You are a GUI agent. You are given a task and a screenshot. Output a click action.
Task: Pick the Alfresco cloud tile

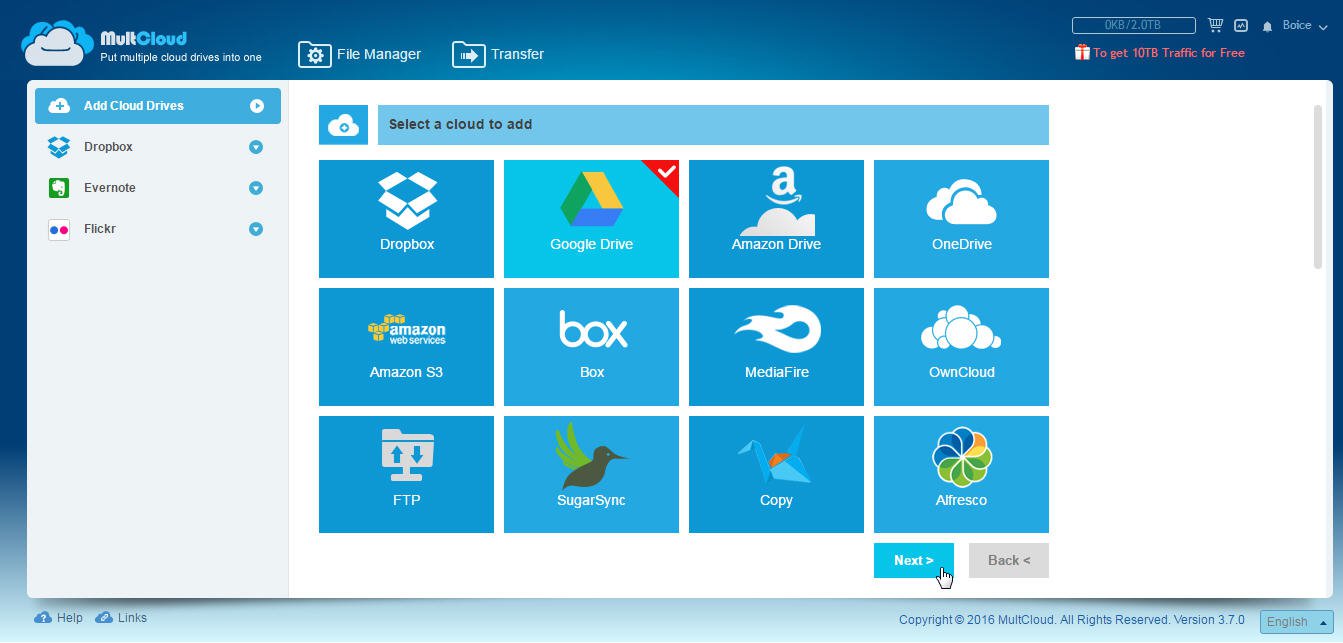[960, 474]
